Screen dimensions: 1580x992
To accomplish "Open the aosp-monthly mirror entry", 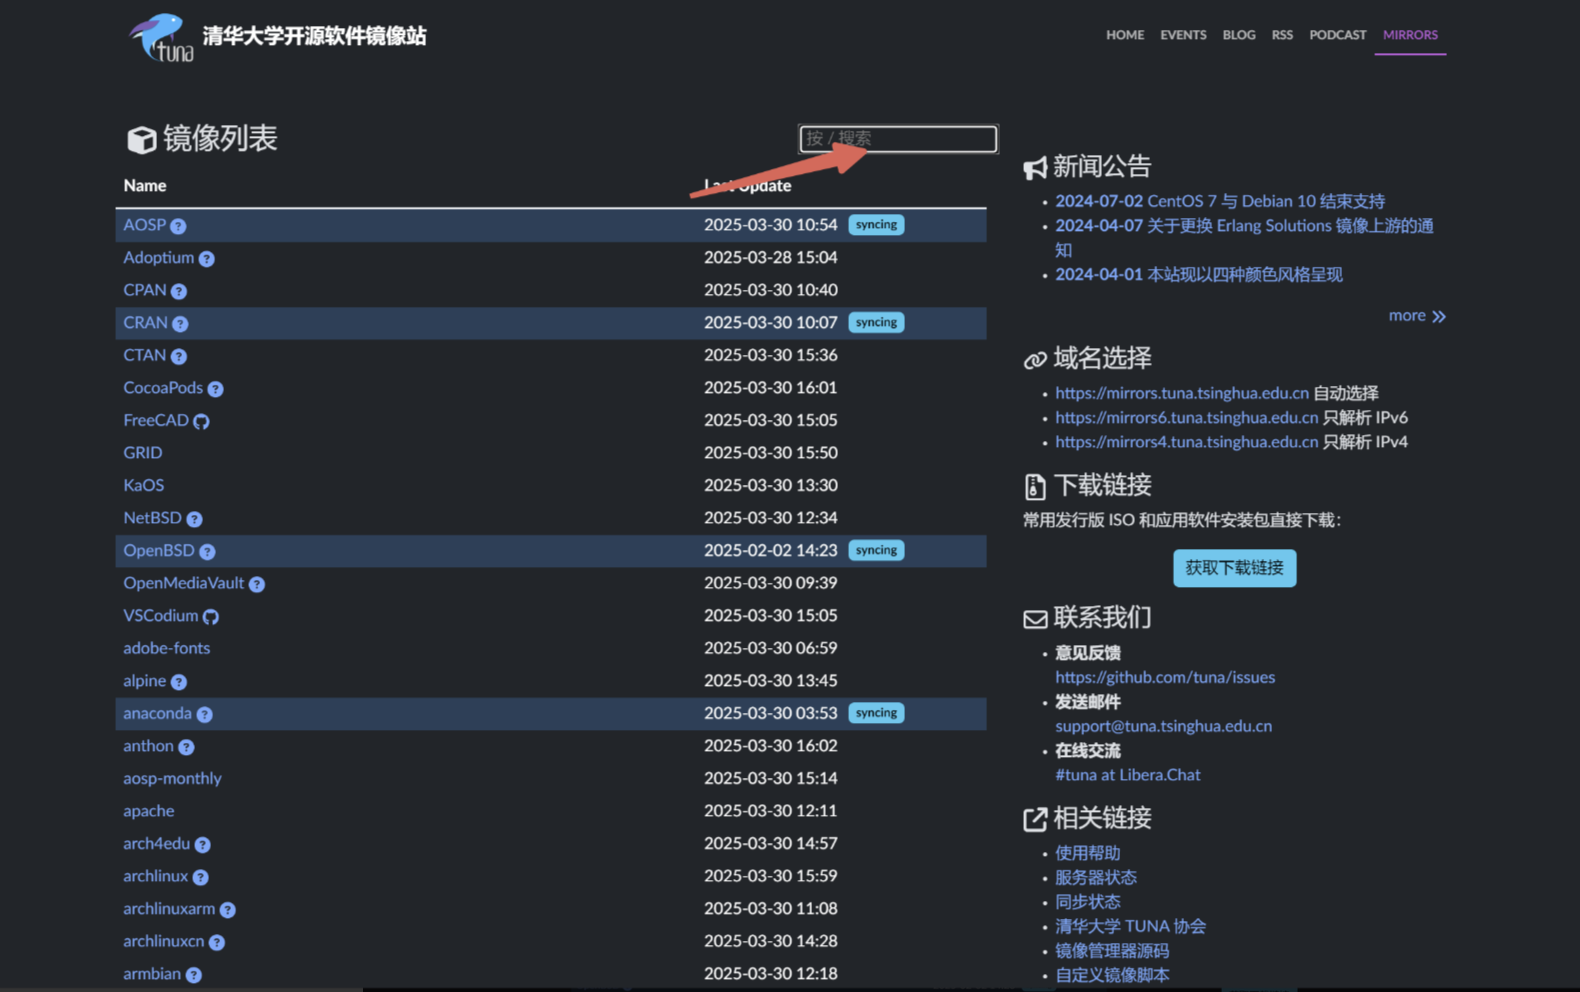I will tap(172, 779).
